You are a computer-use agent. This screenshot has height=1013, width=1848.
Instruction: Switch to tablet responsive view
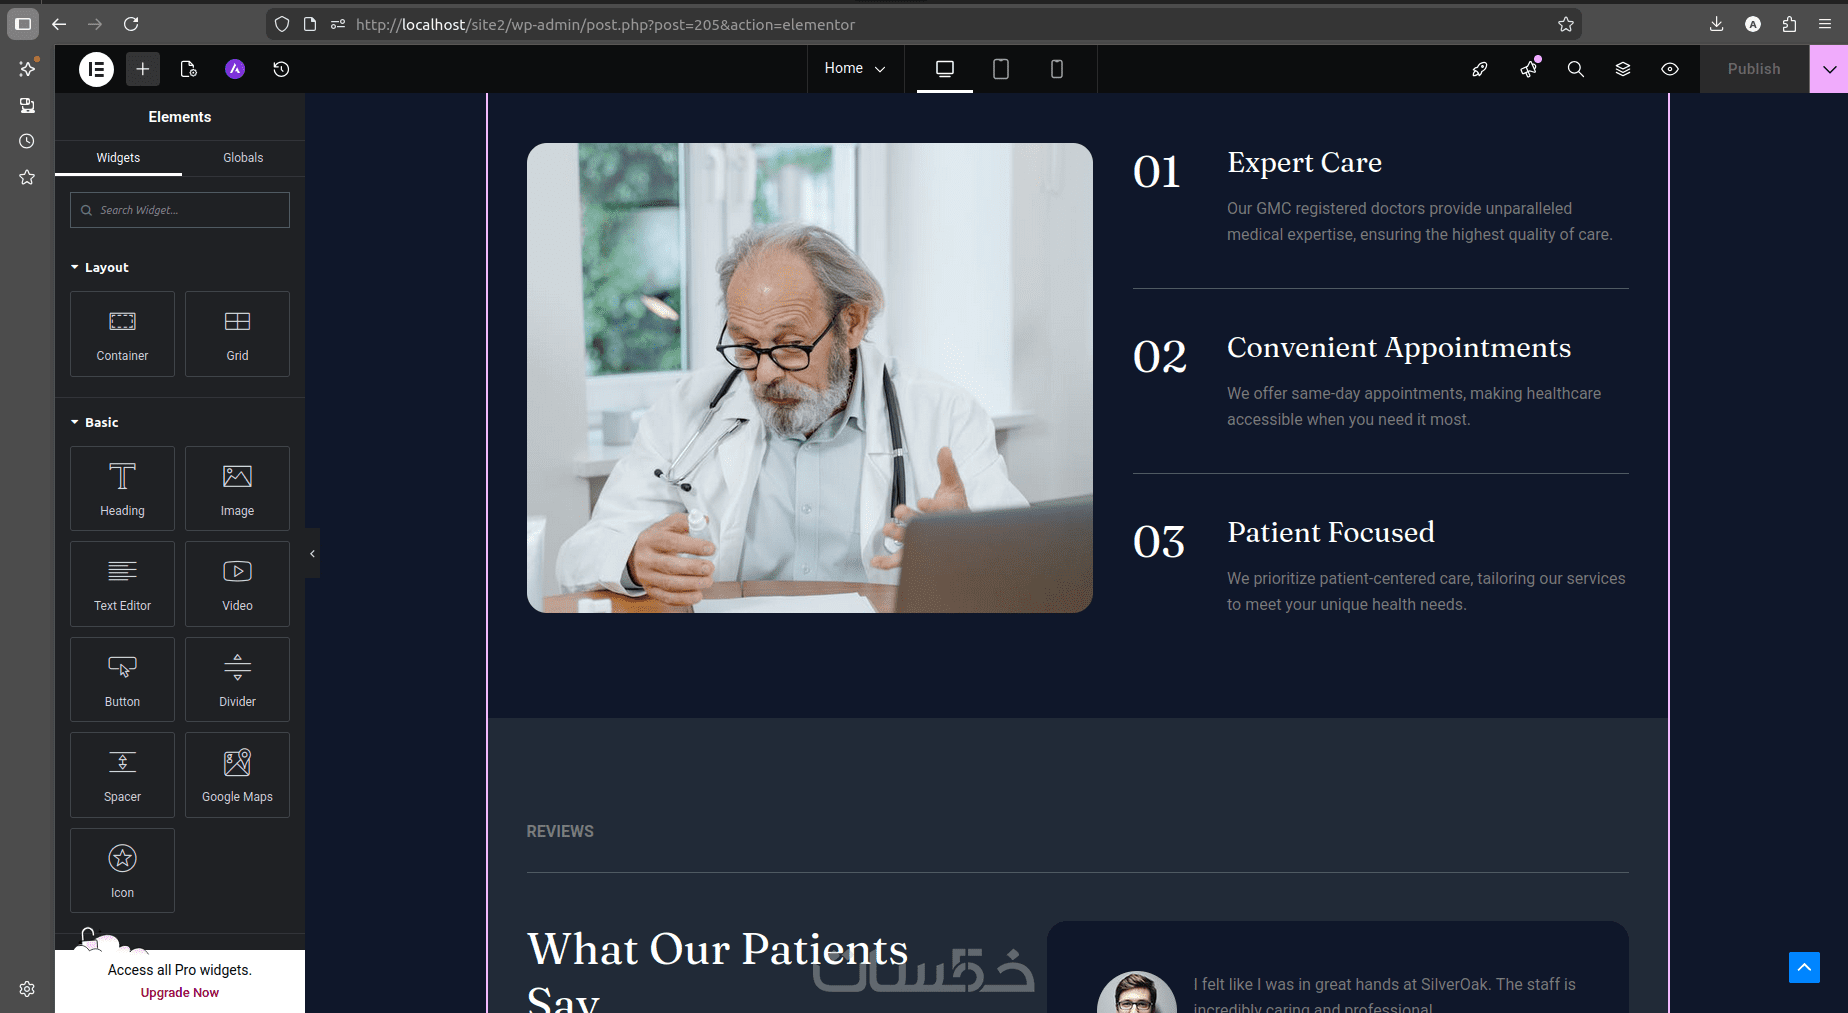[x=1000, y=69]
